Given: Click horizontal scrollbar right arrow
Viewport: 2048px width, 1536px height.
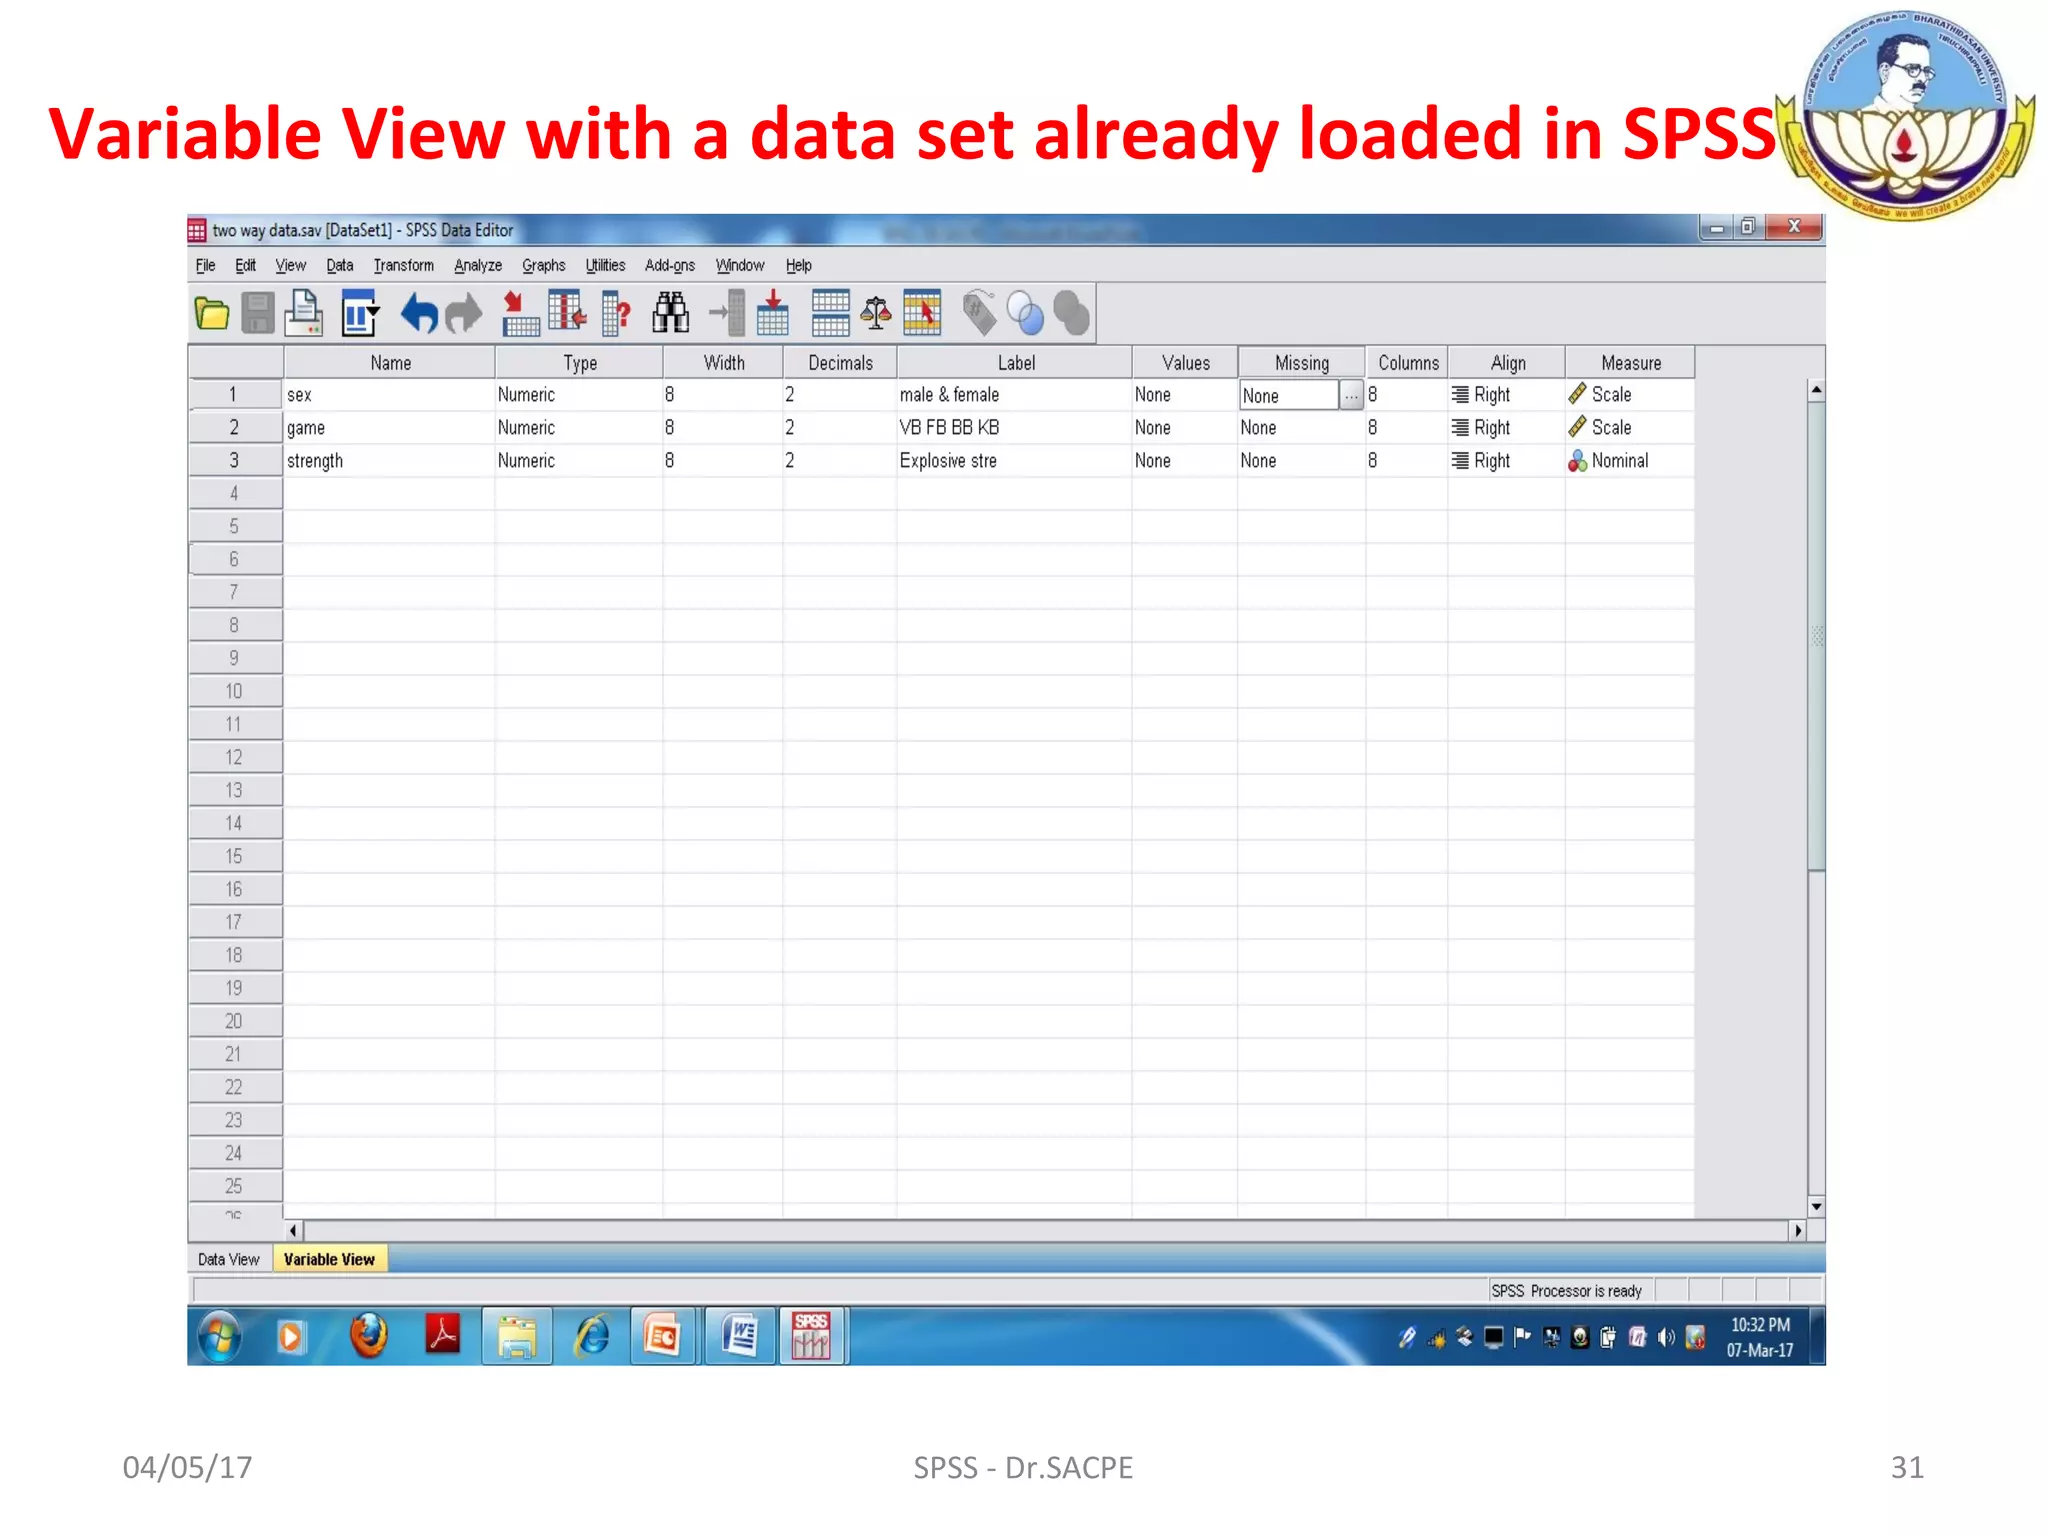Looking at the screenshot, I should pos(1798,1230).
